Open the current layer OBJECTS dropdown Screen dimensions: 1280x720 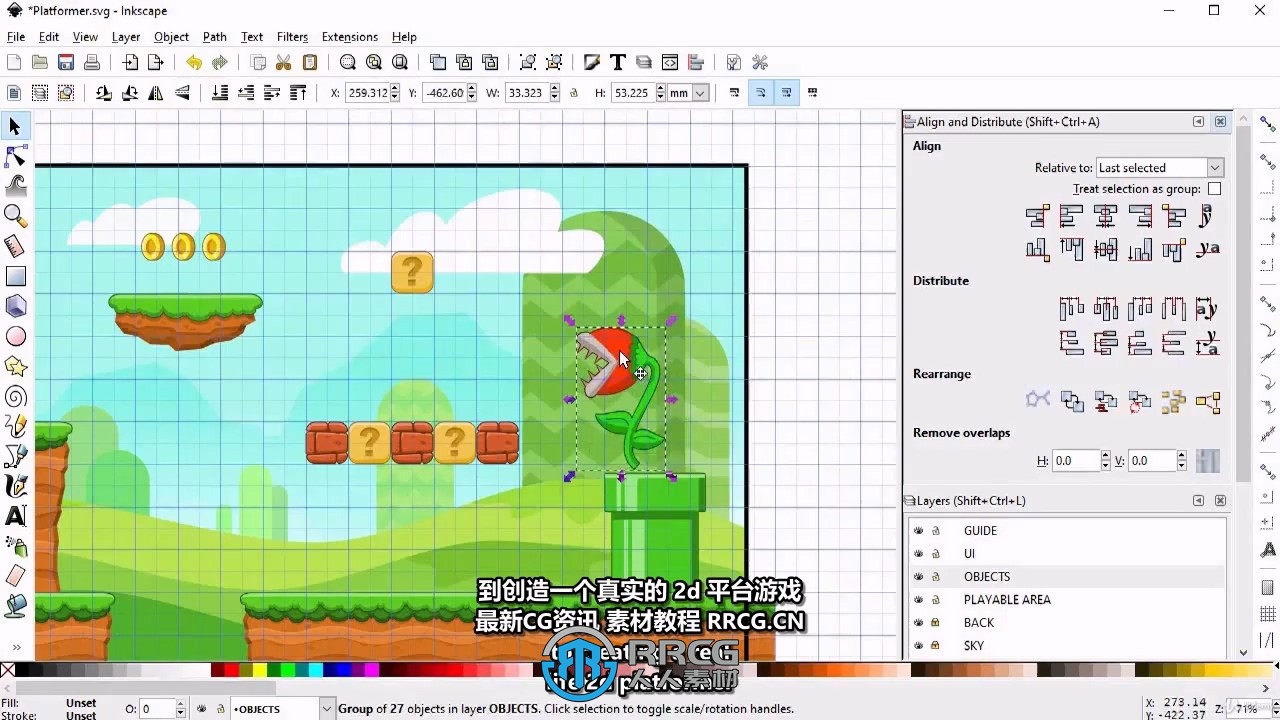[282, 709]
